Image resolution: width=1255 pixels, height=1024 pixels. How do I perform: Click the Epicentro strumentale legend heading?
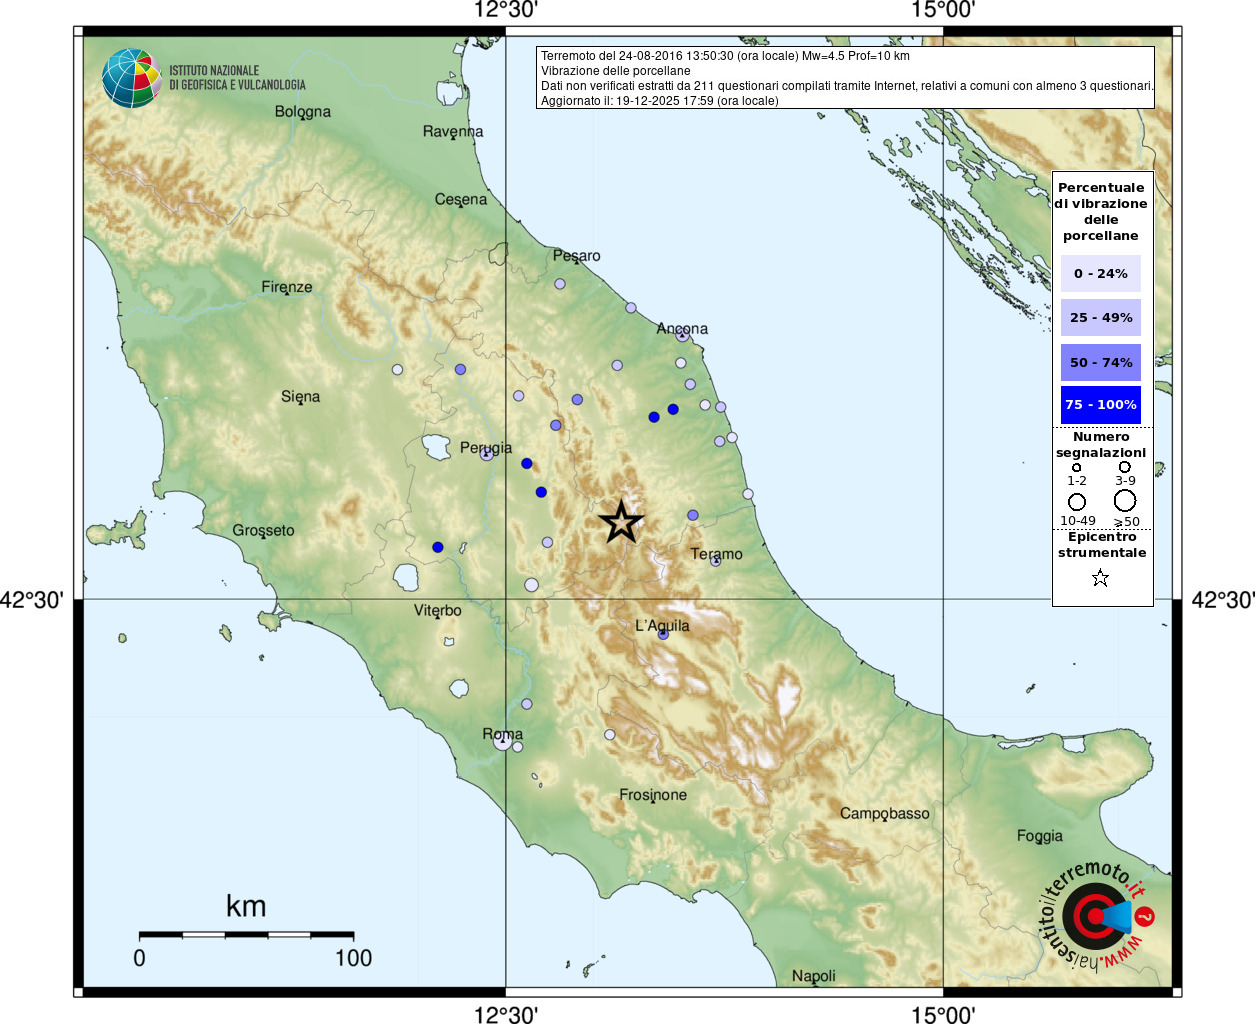[x=1102, y=544]
